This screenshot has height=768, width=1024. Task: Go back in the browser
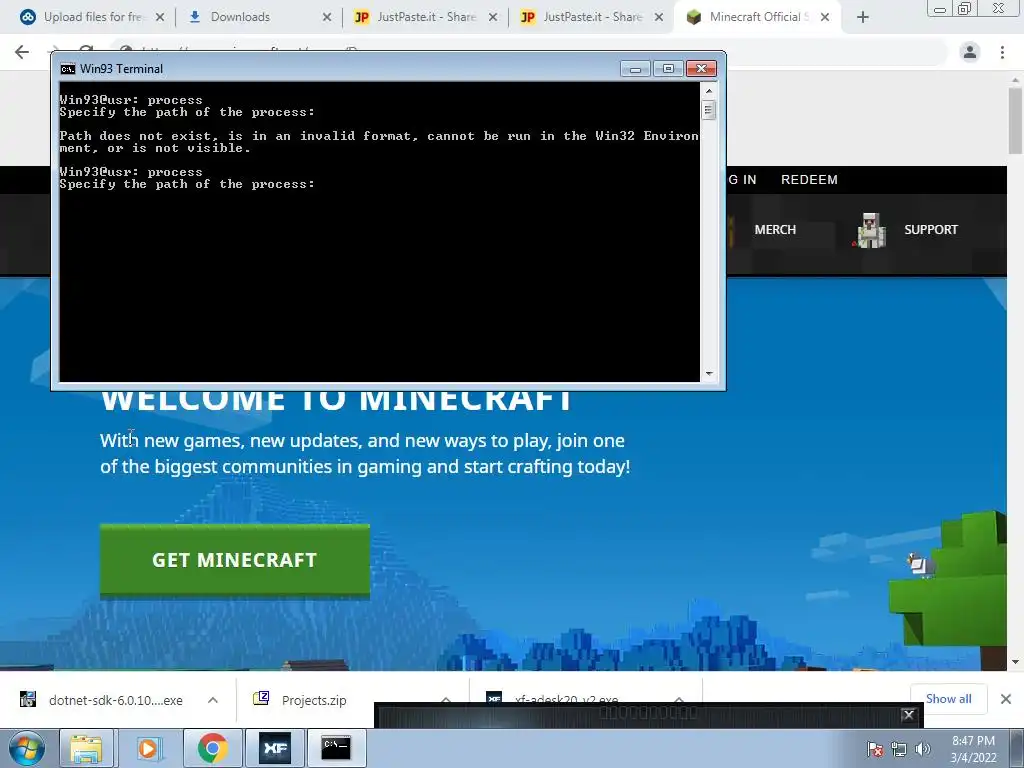coord(22,52)
